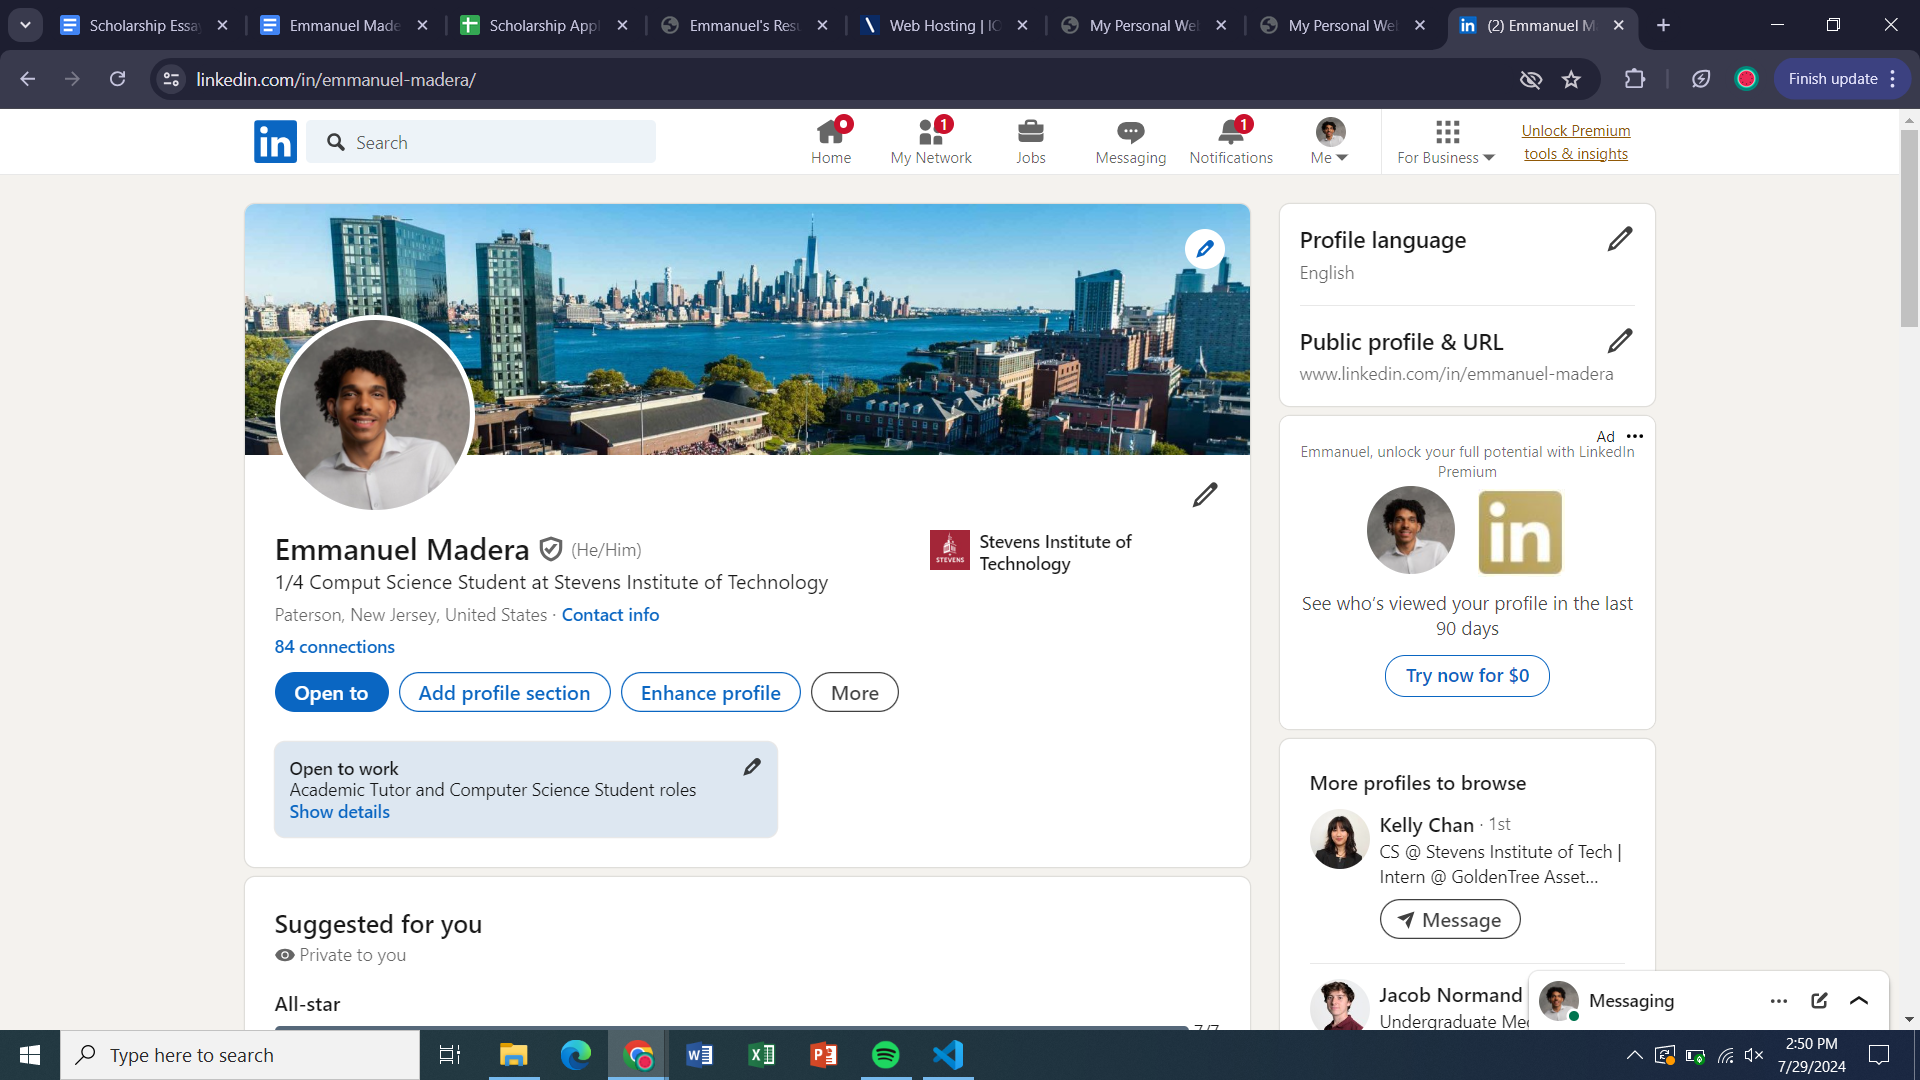Screen dimensions: 1920x1080
Task: Open Windows notification center
Action: [x=1879, y=1055]
